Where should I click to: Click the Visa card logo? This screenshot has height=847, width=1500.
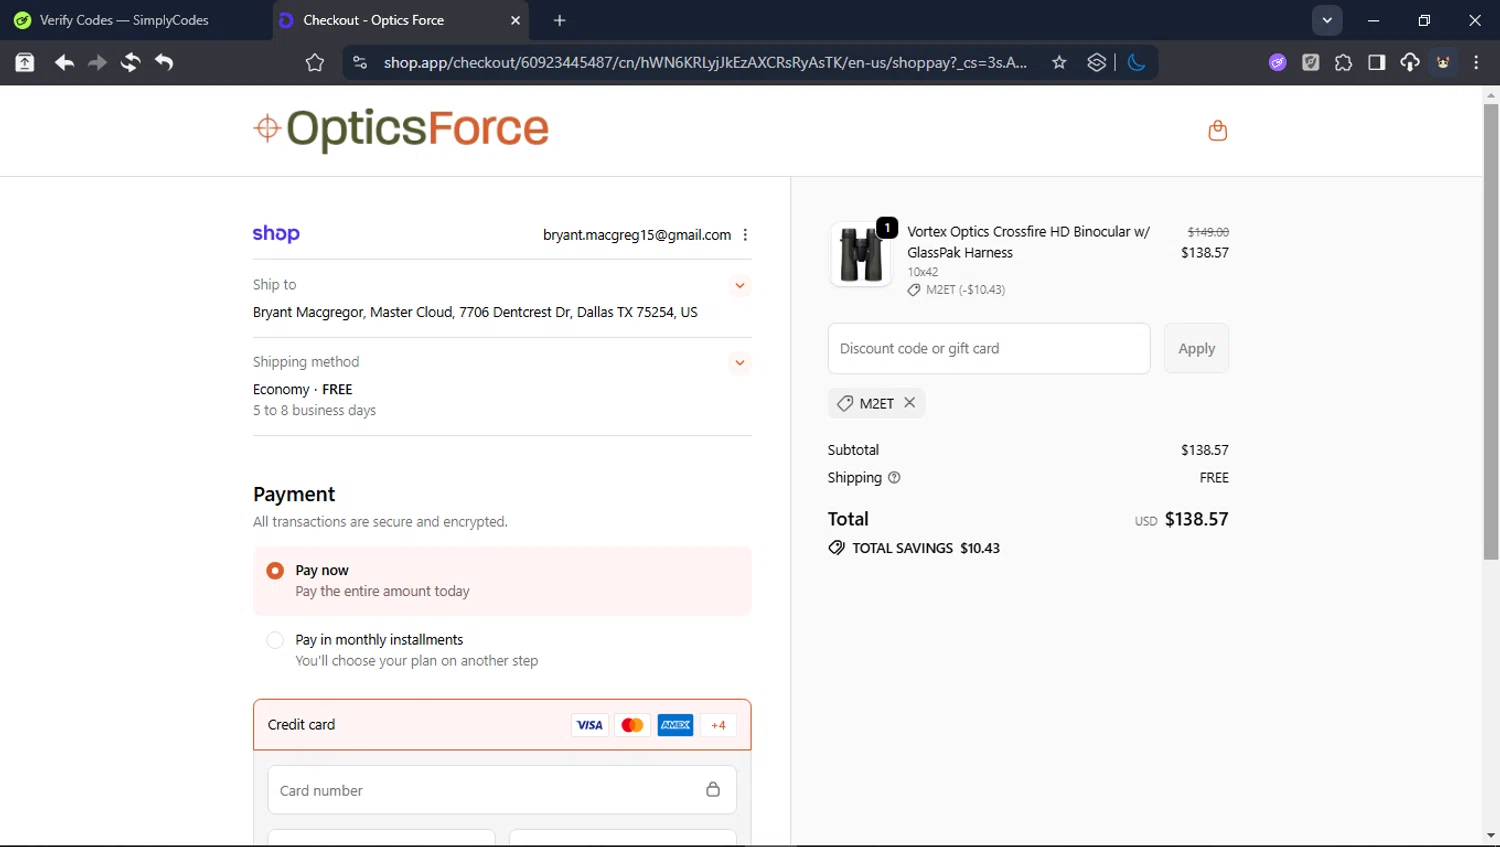tap(590, 725)
